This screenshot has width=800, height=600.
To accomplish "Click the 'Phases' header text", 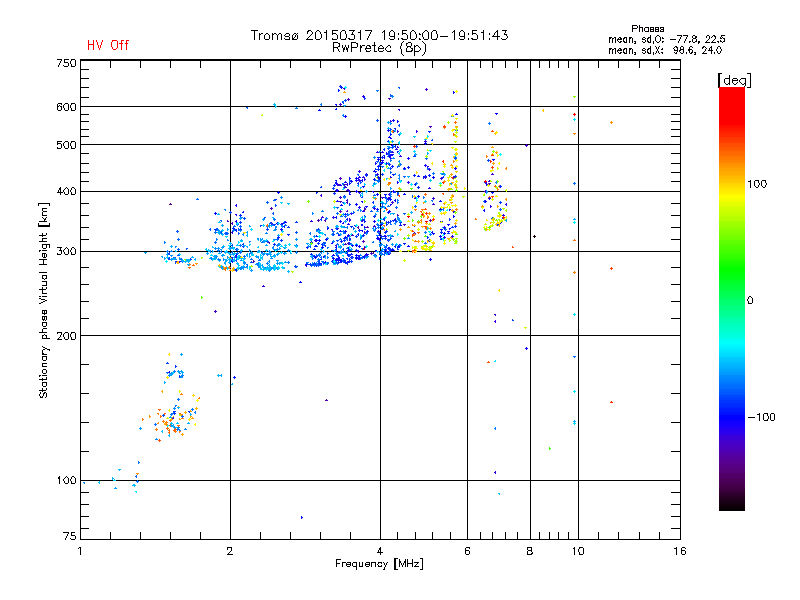I will pos(647,29).
